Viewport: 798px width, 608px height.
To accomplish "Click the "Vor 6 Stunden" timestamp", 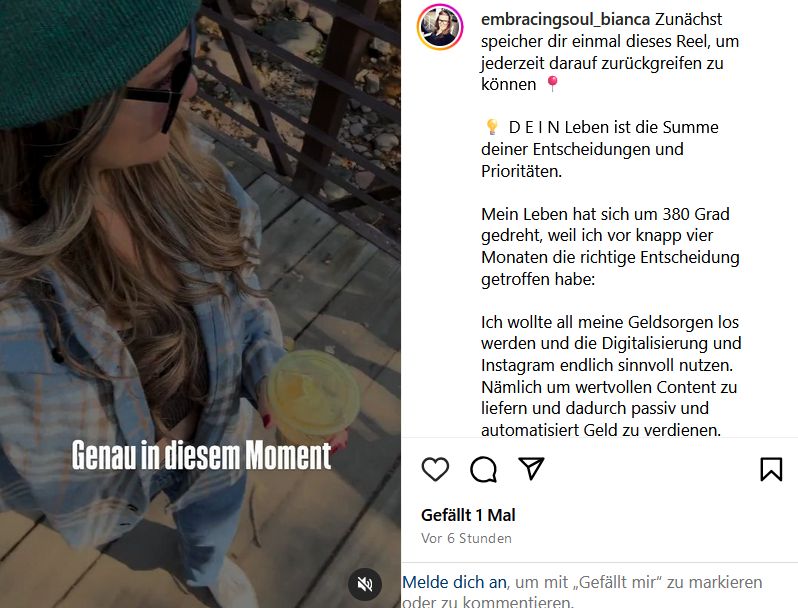I will coord(466,538).
